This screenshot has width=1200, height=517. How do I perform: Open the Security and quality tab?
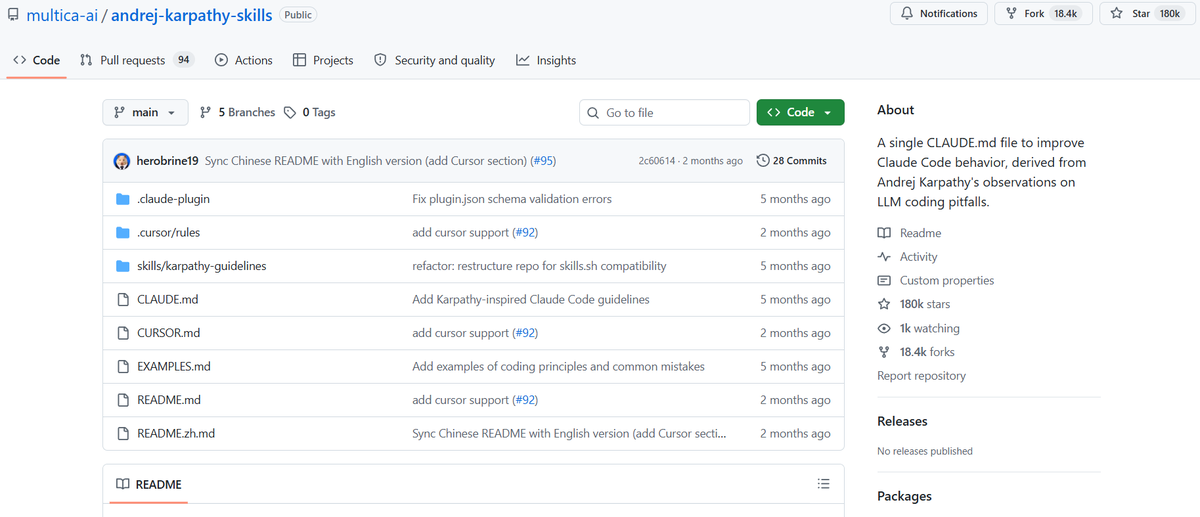[x=435, y=60]
